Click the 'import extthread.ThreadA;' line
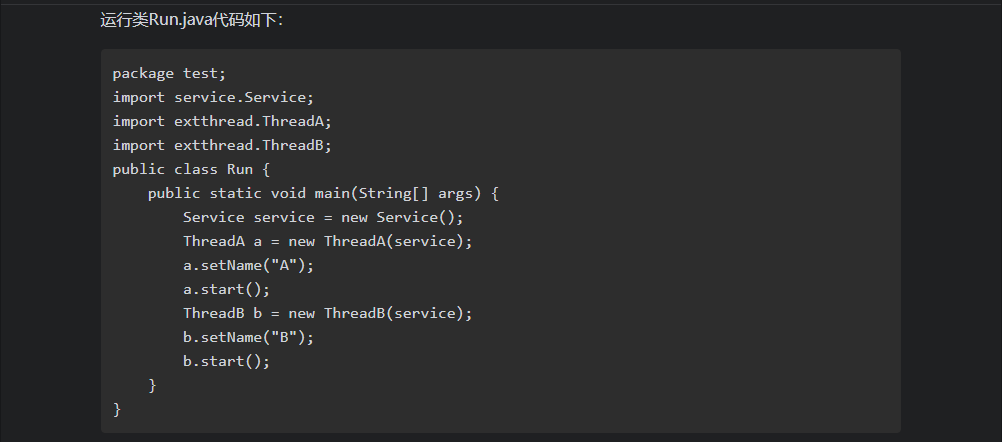Screen dimensions: 1002x442 (x=222, y=121)
